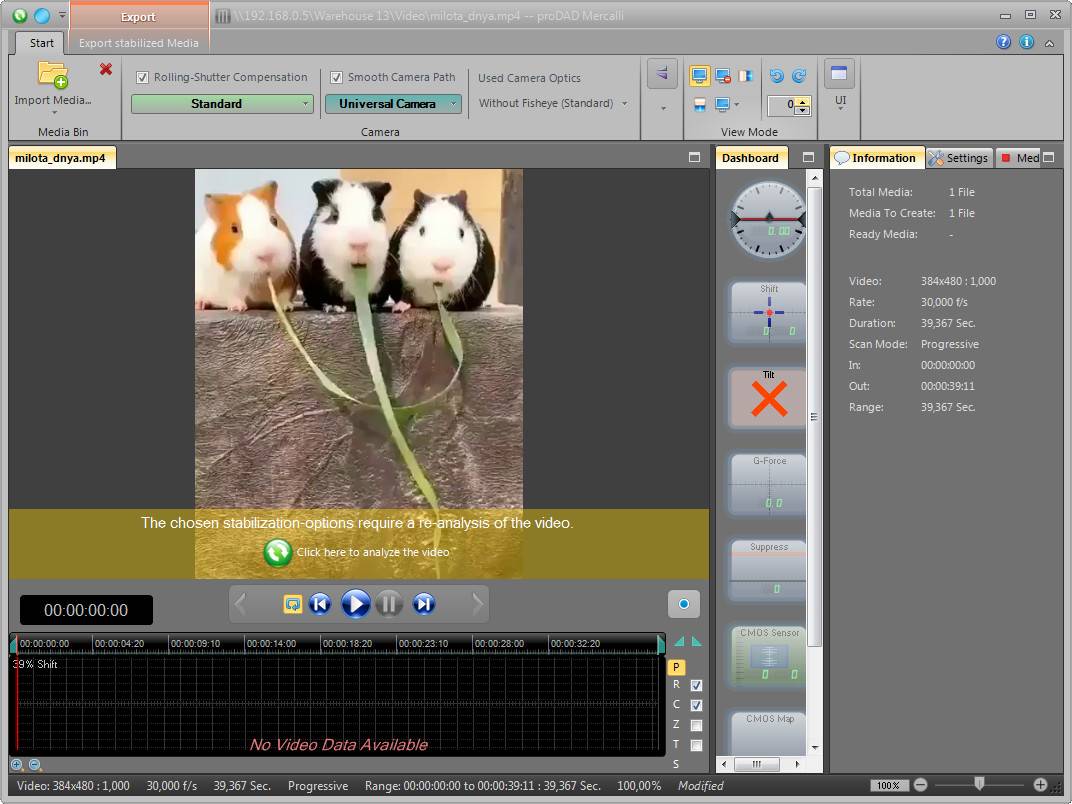This screenshot has height=804, width=1072.
Task: Select the split-screen compare view icon
Action: (745, 76)
